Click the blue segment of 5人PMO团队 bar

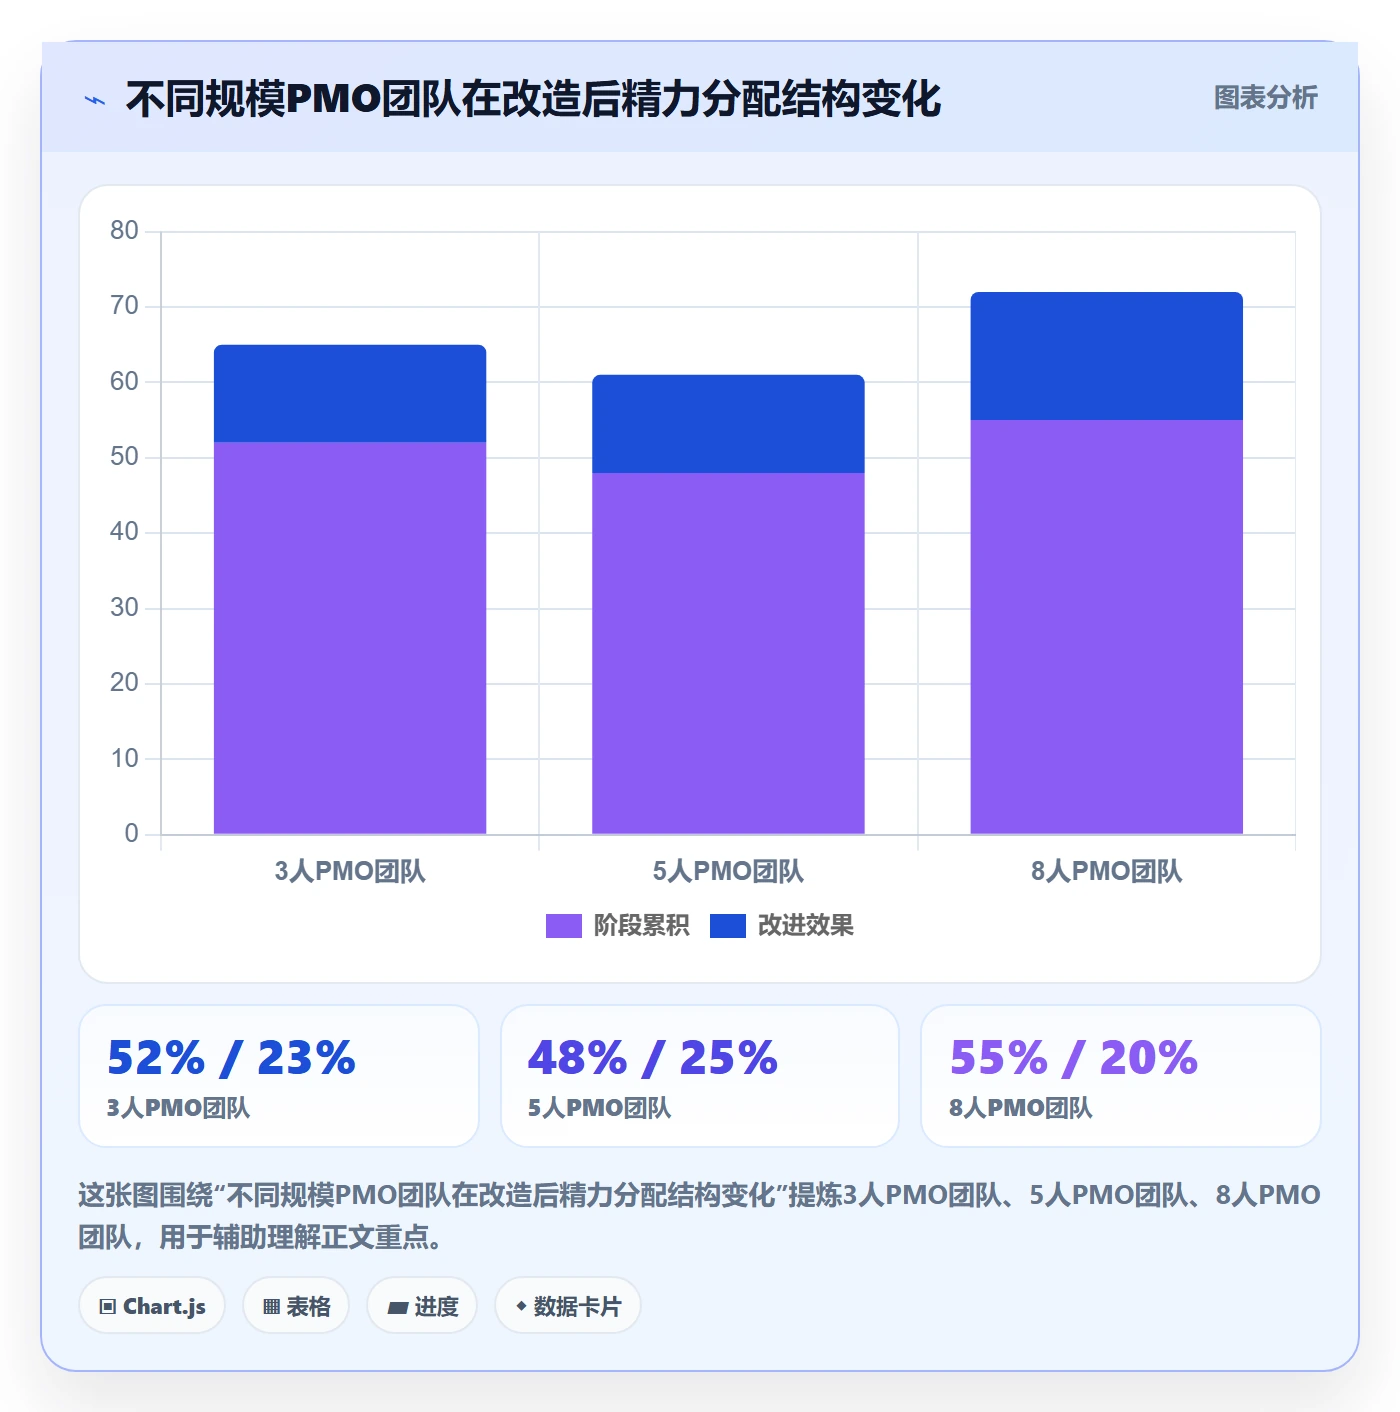(728, 424)
